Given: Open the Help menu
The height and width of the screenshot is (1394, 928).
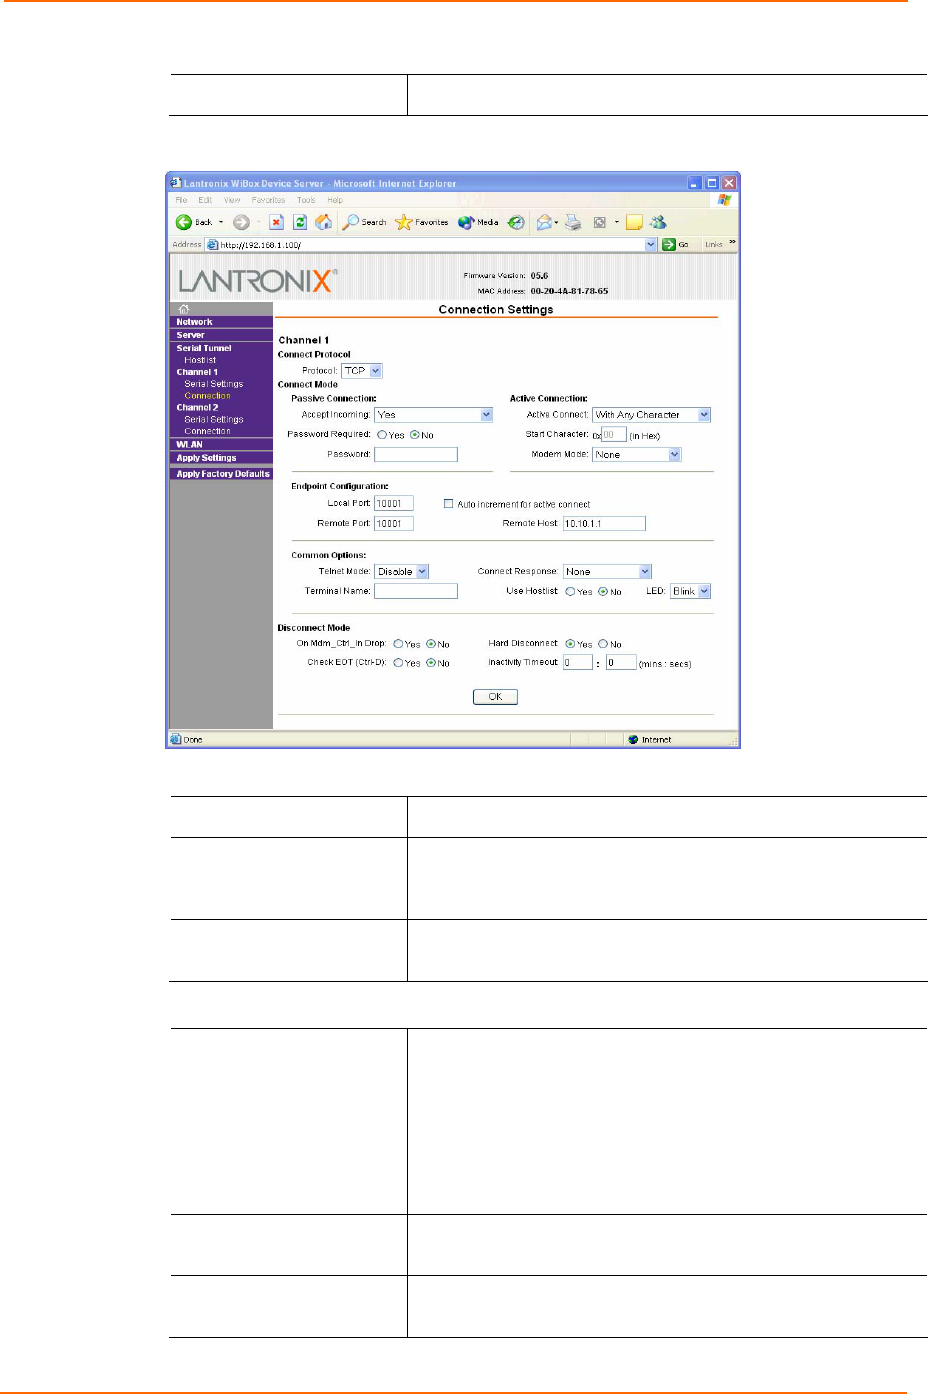Looking at the screenshot, I should (335, 200).
